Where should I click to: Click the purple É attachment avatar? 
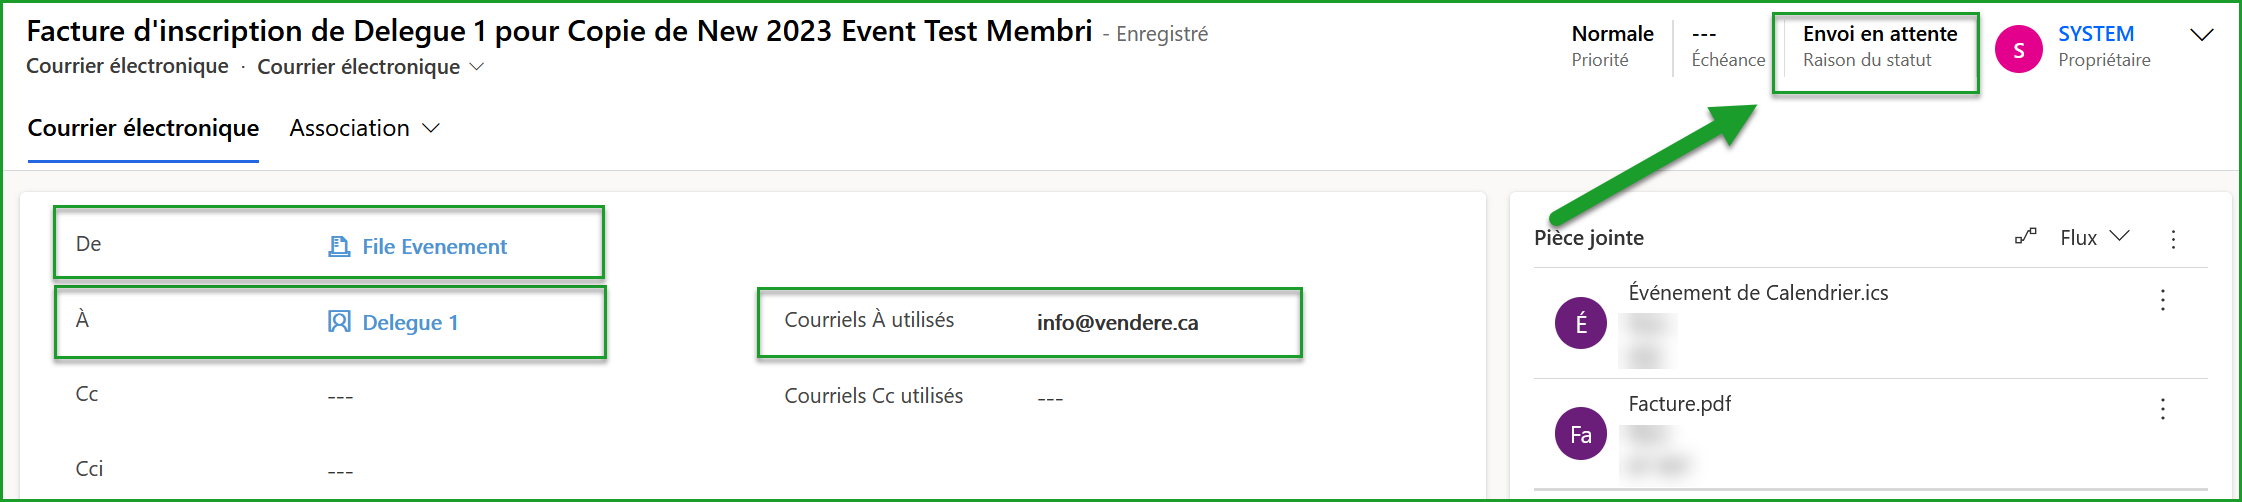(x=1581, y=323)
